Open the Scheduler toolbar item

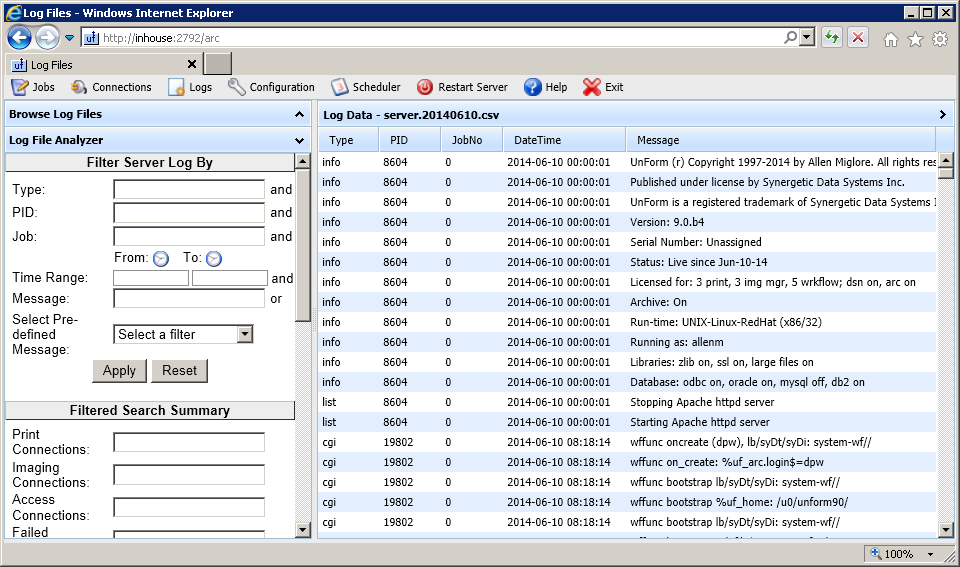coord(339,87)
